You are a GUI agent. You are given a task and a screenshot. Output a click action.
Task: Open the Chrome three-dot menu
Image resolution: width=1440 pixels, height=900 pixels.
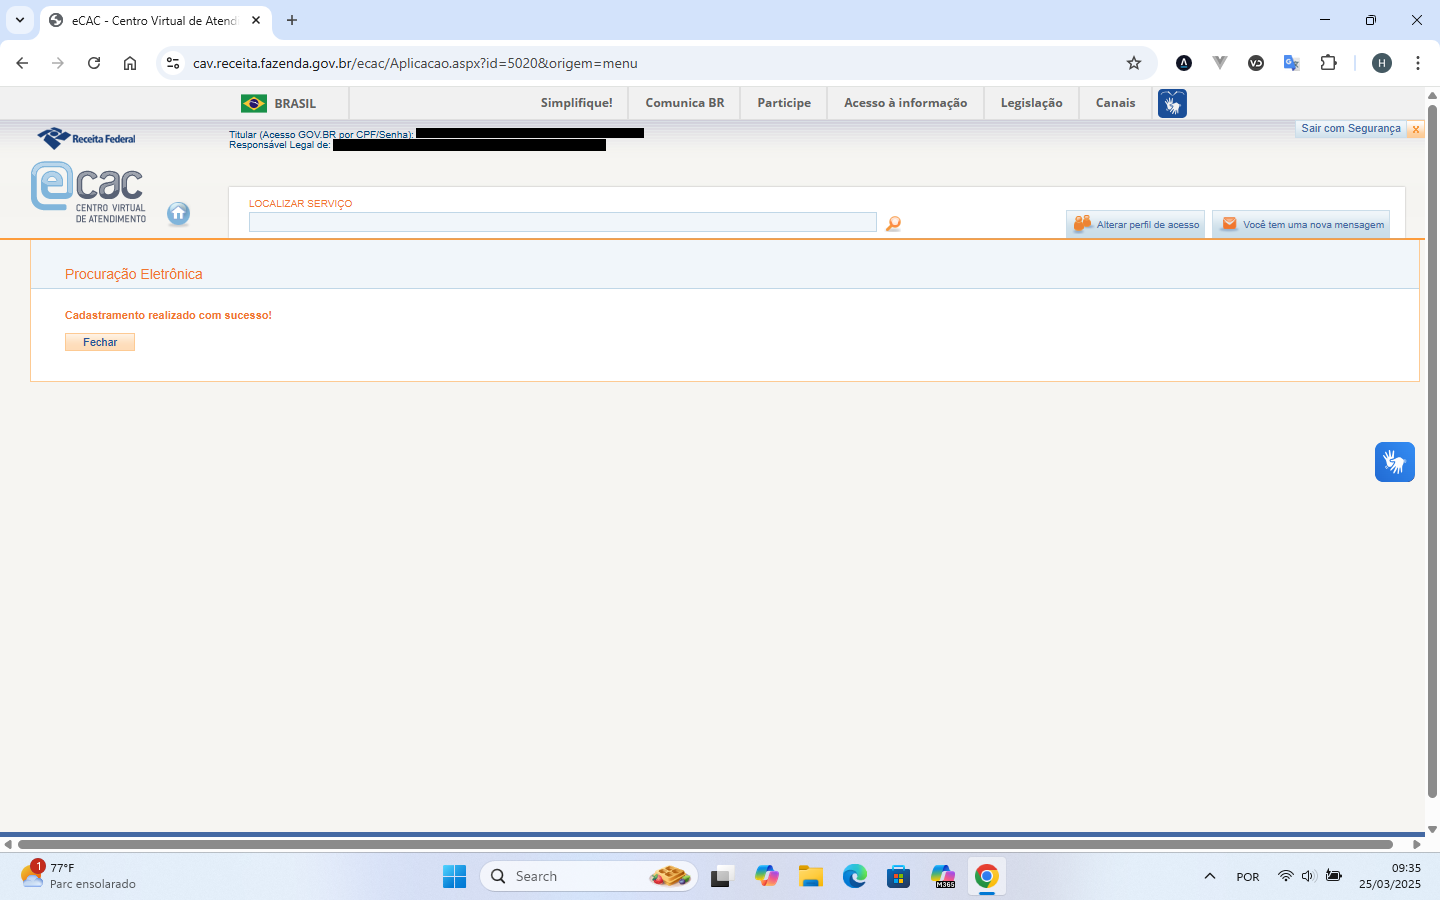coord(1418,63)
